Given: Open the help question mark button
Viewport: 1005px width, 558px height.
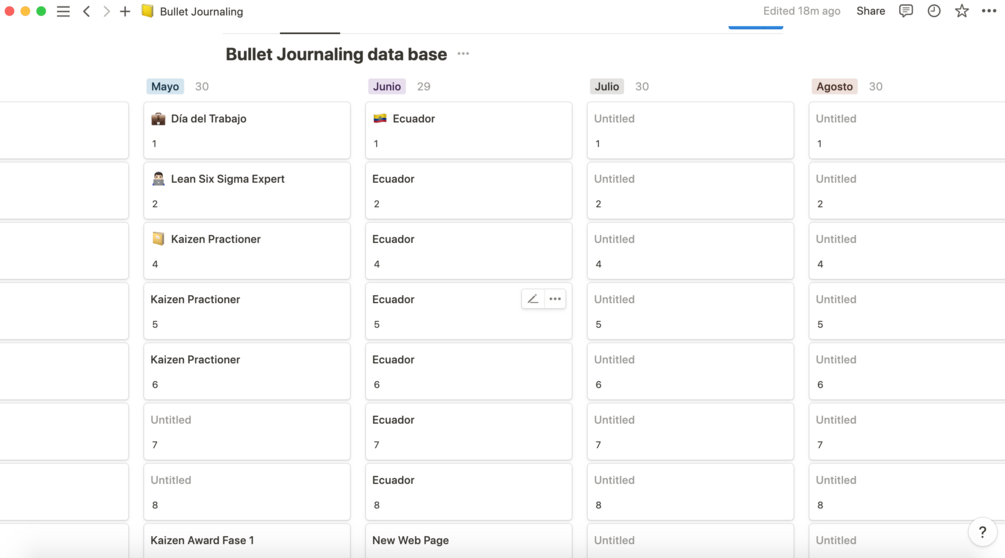Looking at the screenshot, I should (982, 532).
